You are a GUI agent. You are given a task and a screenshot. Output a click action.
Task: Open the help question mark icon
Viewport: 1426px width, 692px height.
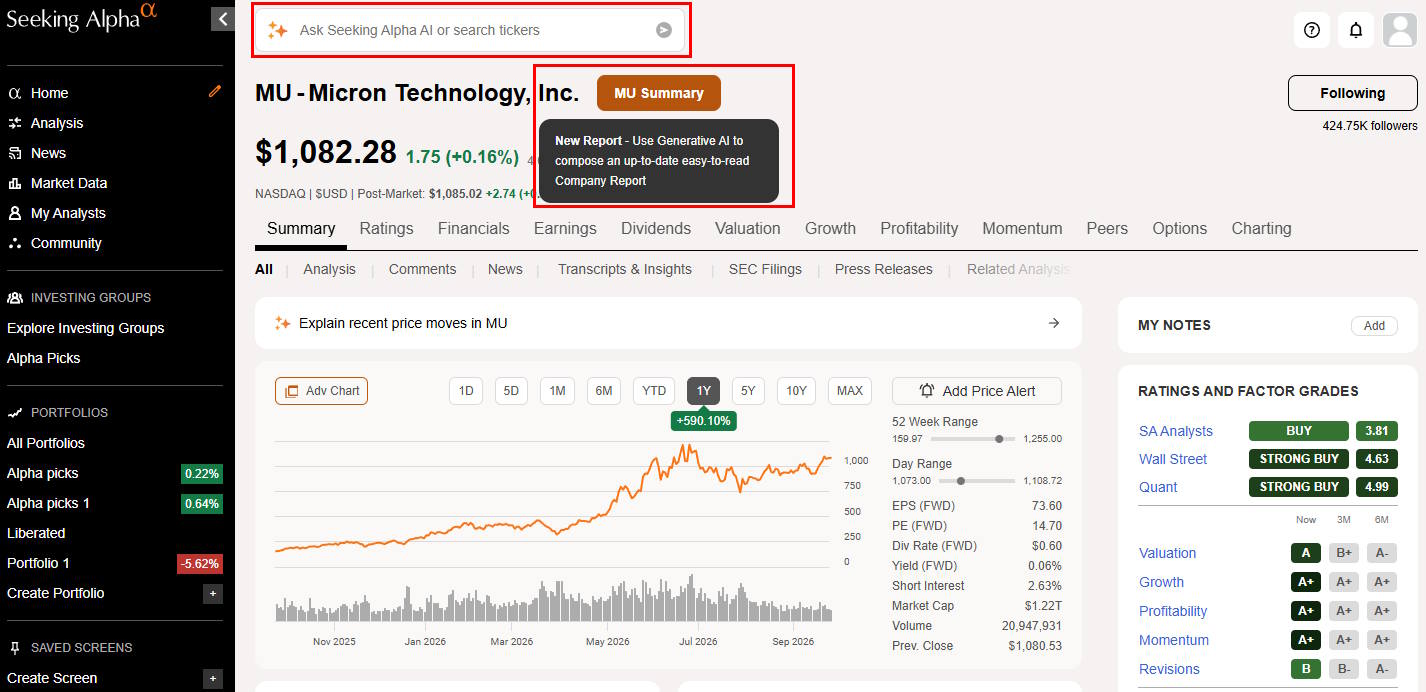point(1312,30)
